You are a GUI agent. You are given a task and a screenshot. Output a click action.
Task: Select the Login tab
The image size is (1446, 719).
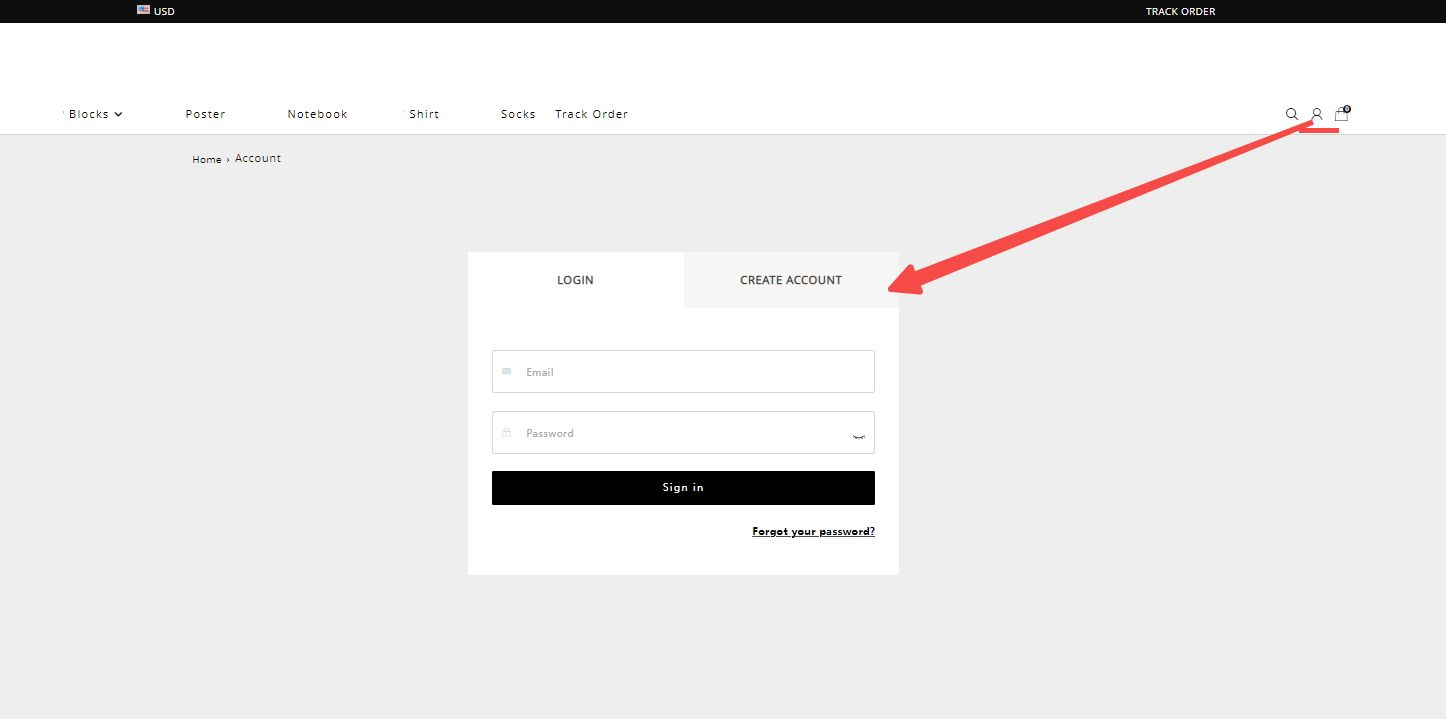(575, 280)
